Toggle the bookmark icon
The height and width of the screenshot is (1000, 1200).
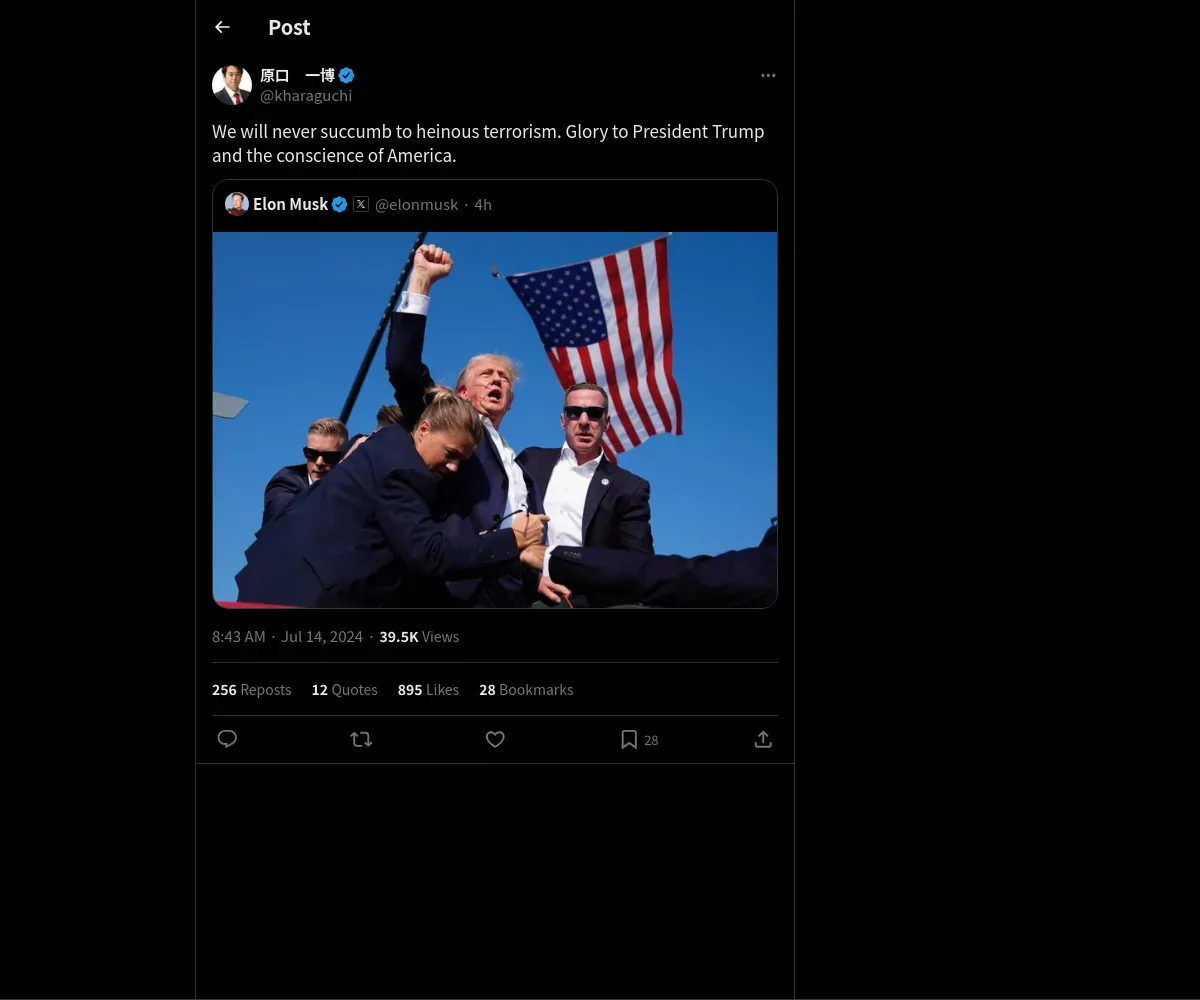tap(629, 739)
